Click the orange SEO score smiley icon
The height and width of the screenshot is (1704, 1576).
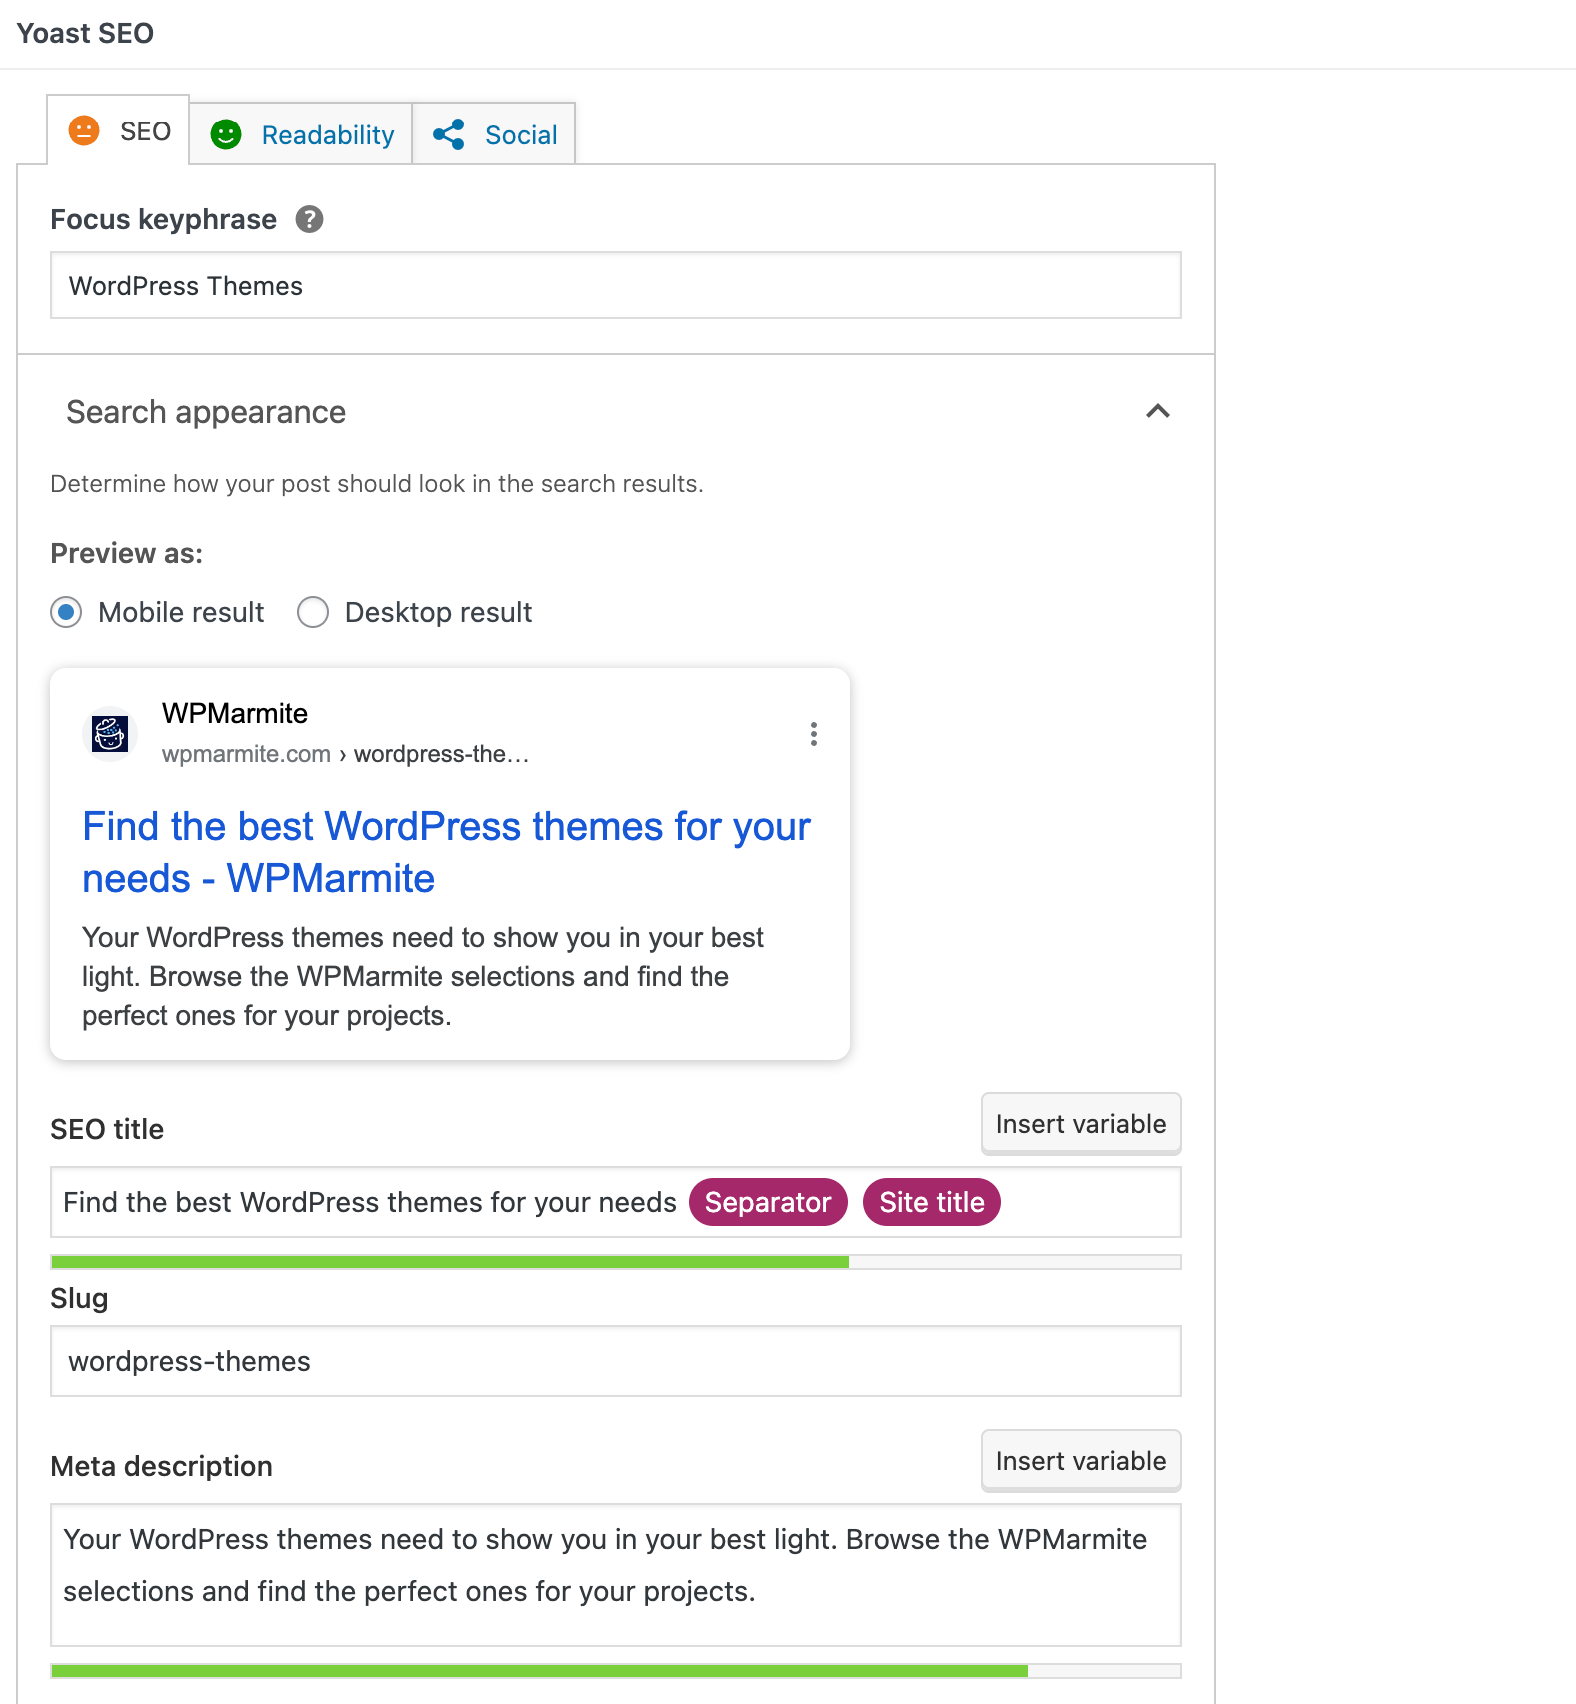[x=86, y=131]
